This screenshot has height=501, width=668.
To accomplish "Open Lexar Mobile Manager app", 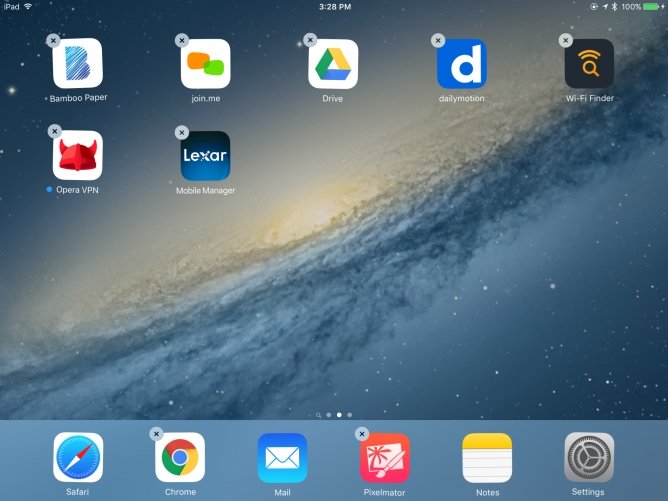I will pyautogui.click(x=205, y=155).
